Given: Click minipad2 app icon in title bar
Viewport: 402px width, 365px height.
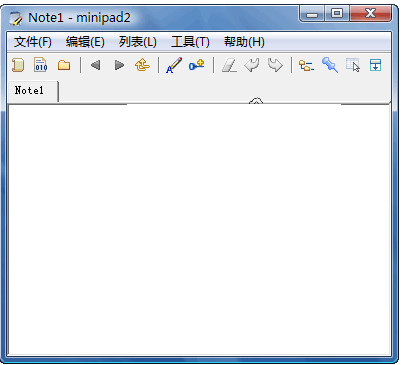Looking at the screenshot, I should [x=16, y=18].
